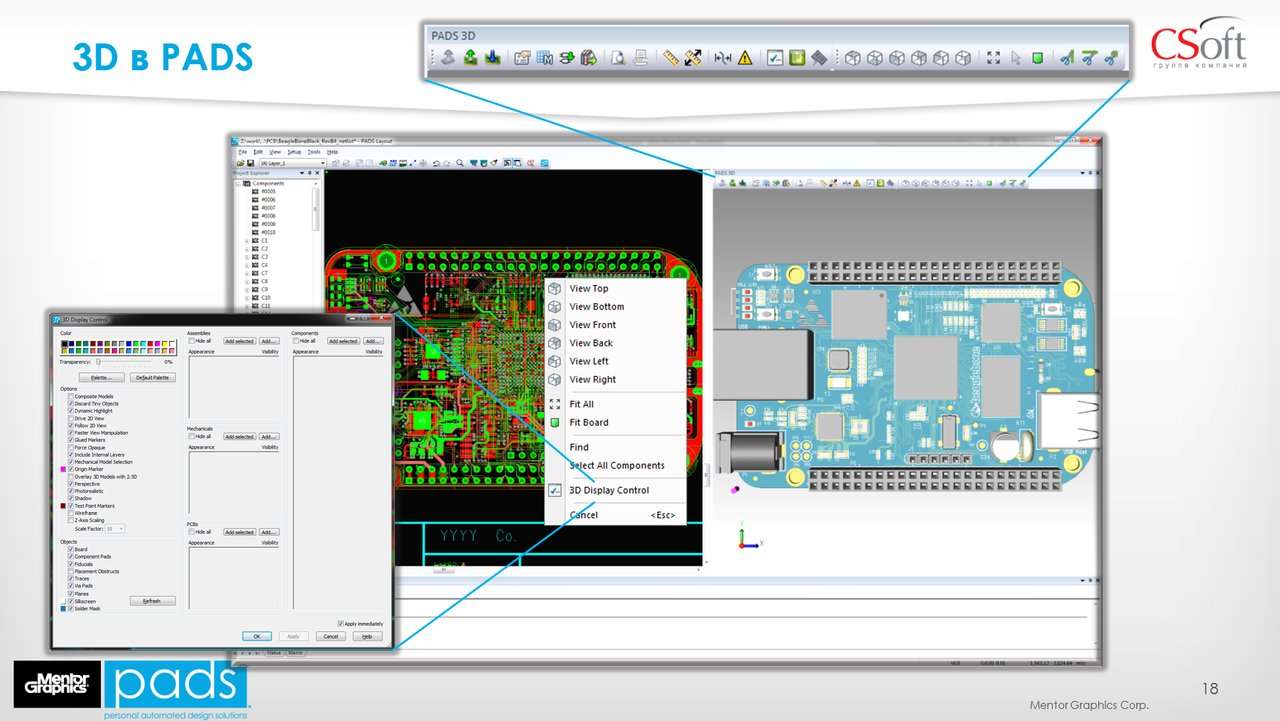Image resolution: width=1280 pixels, height=721 pixels.
Task: Click the printer icon in enlarged PADS 3D toolbar
Action: 641,58
